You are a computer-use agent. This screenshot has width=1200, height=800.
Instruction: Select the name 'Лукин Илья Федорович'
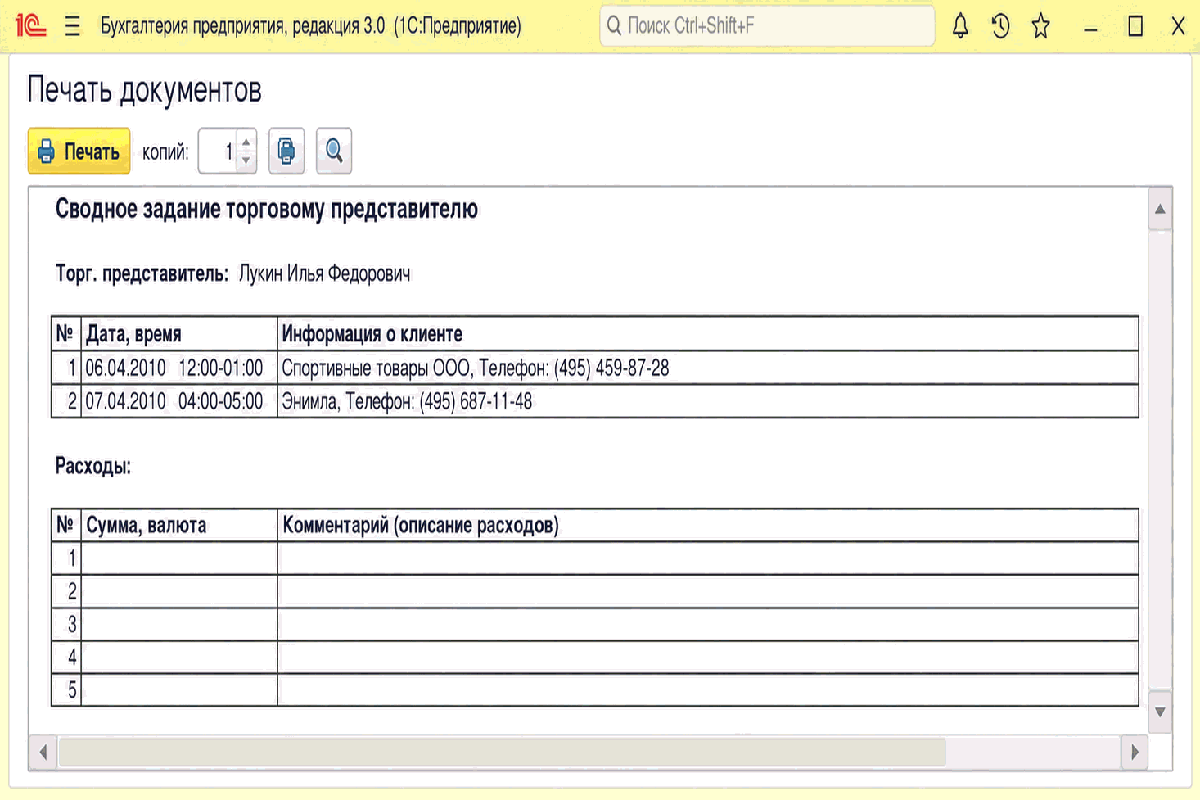tap(325, 274)
